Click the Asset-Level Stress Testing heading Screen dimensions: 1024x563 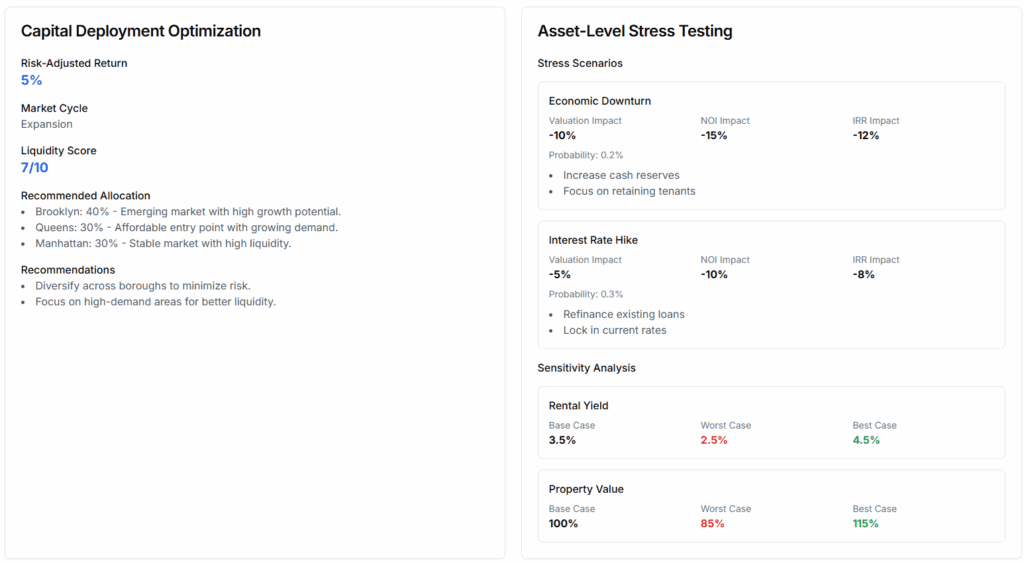pyautogui.click(x=635, y=31)
